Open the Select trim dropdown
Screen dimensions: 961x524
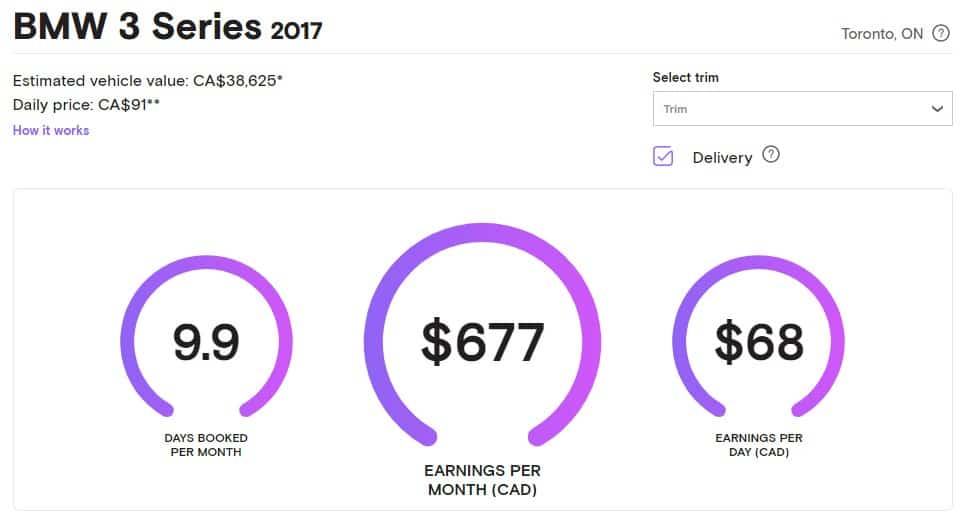tap(803, 108)
